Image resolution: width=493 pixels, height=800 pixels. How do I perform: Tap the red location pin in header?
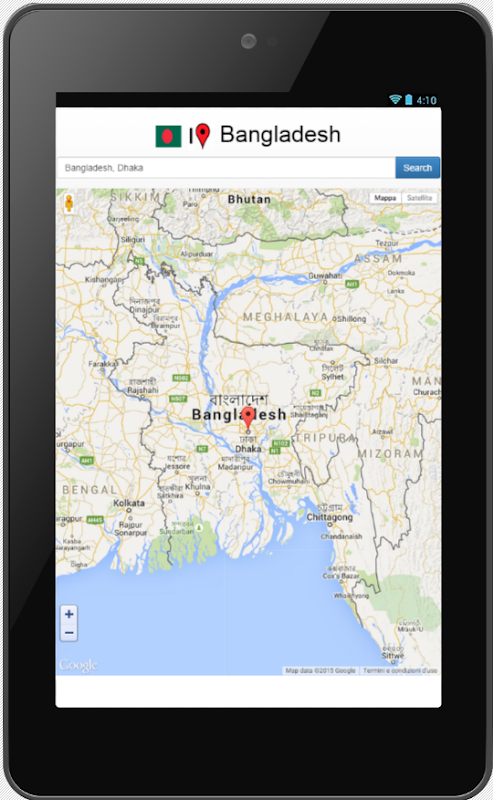[203, 136]
